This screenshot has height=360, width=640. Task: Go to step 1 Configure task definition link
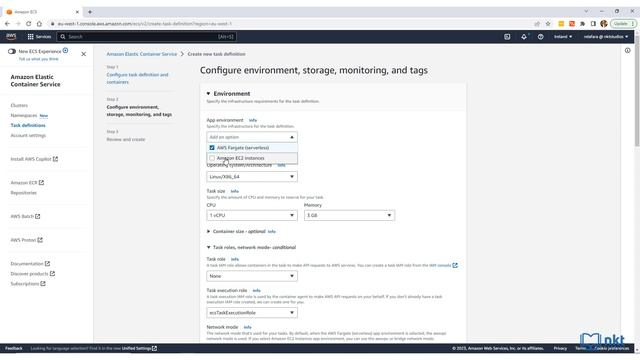pos(137,78)
